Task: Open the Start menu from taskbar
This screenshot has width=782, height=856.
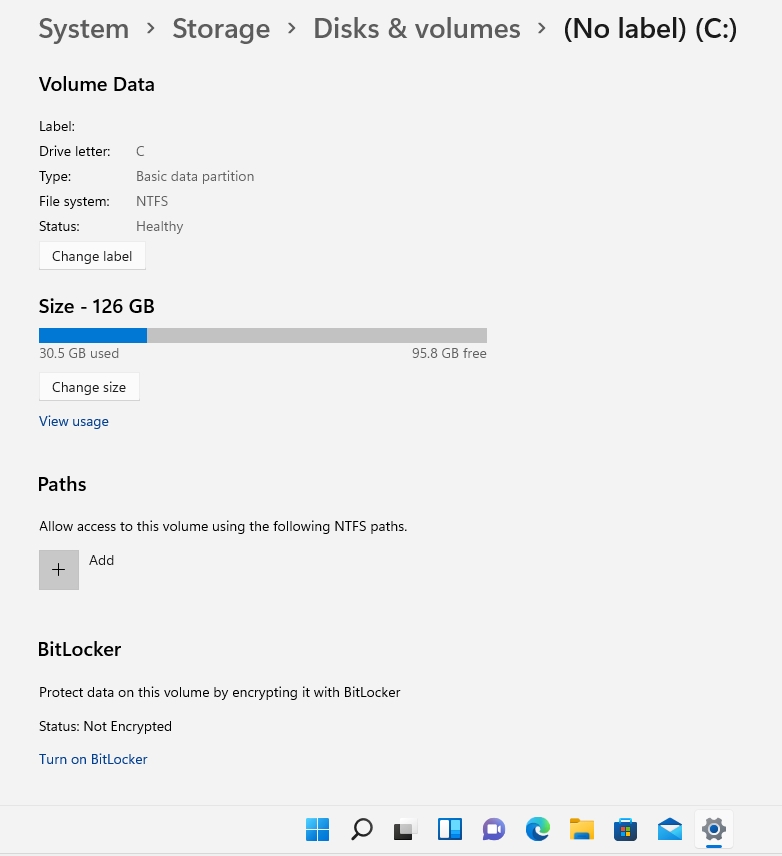Action: tap(317, 829)
